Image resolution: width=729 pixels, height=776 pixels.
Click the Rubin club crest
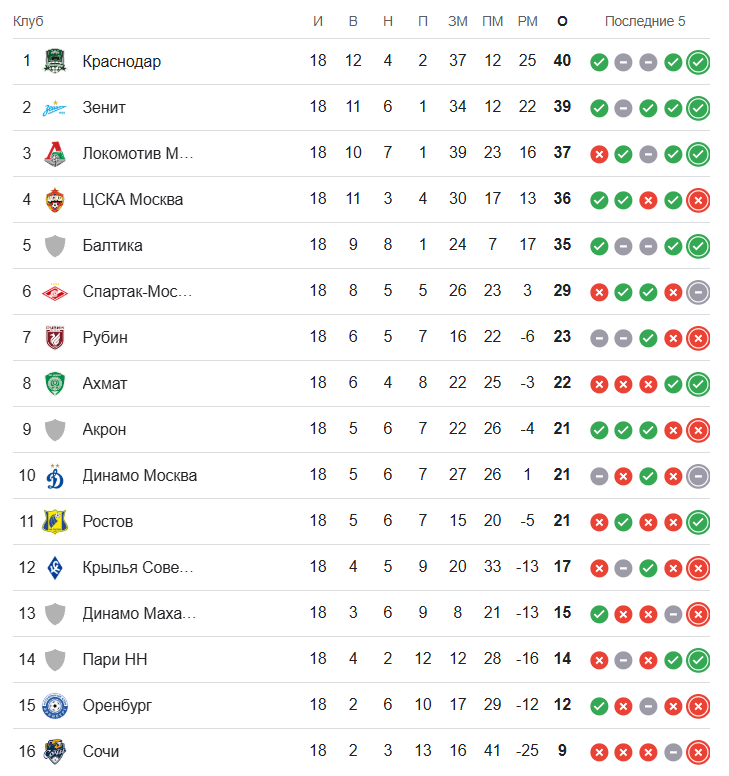point(55,337)
